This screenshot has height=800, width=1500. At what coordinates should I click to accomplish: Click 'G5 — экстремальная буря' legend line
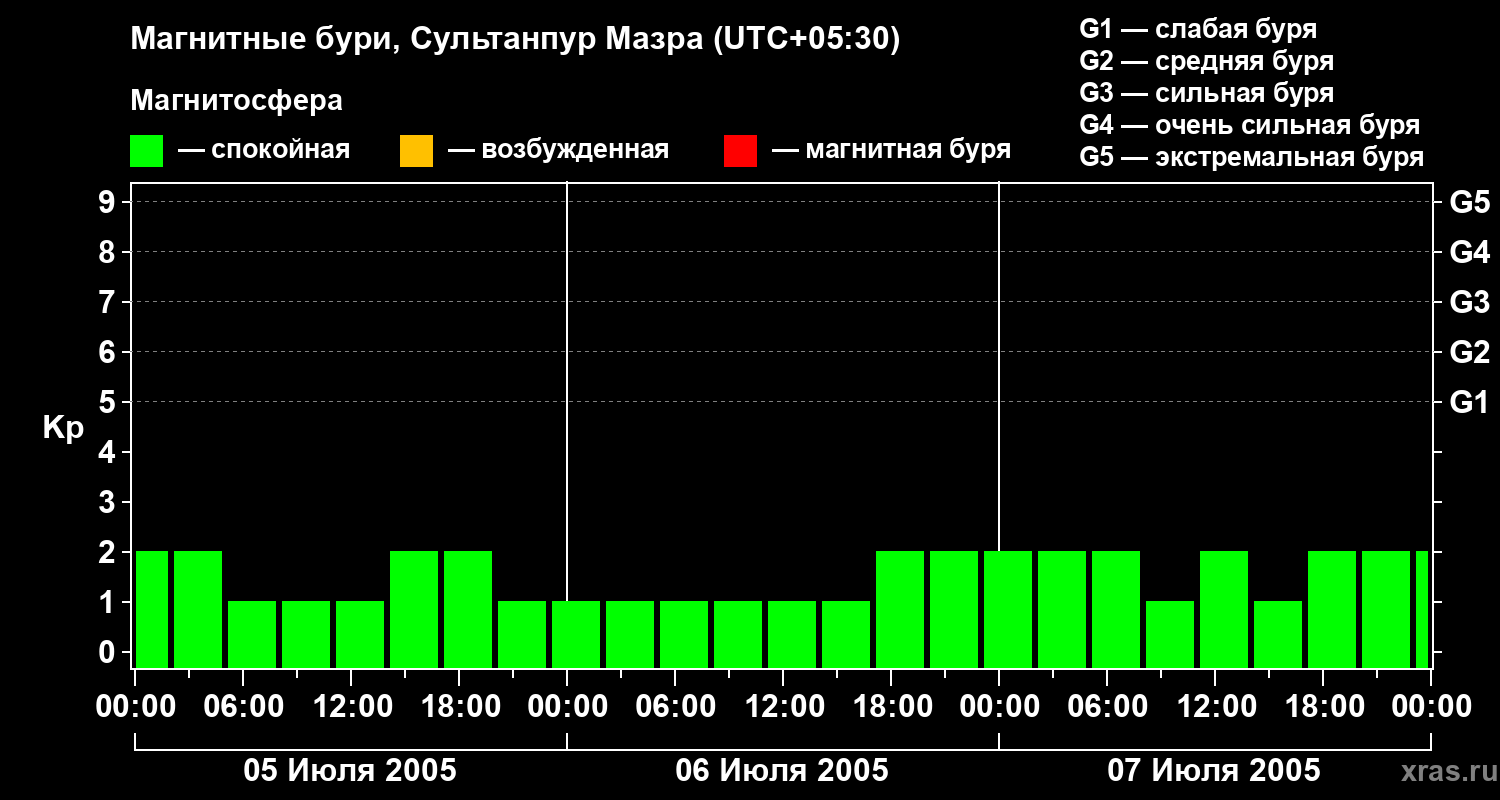coord(1252,157)
